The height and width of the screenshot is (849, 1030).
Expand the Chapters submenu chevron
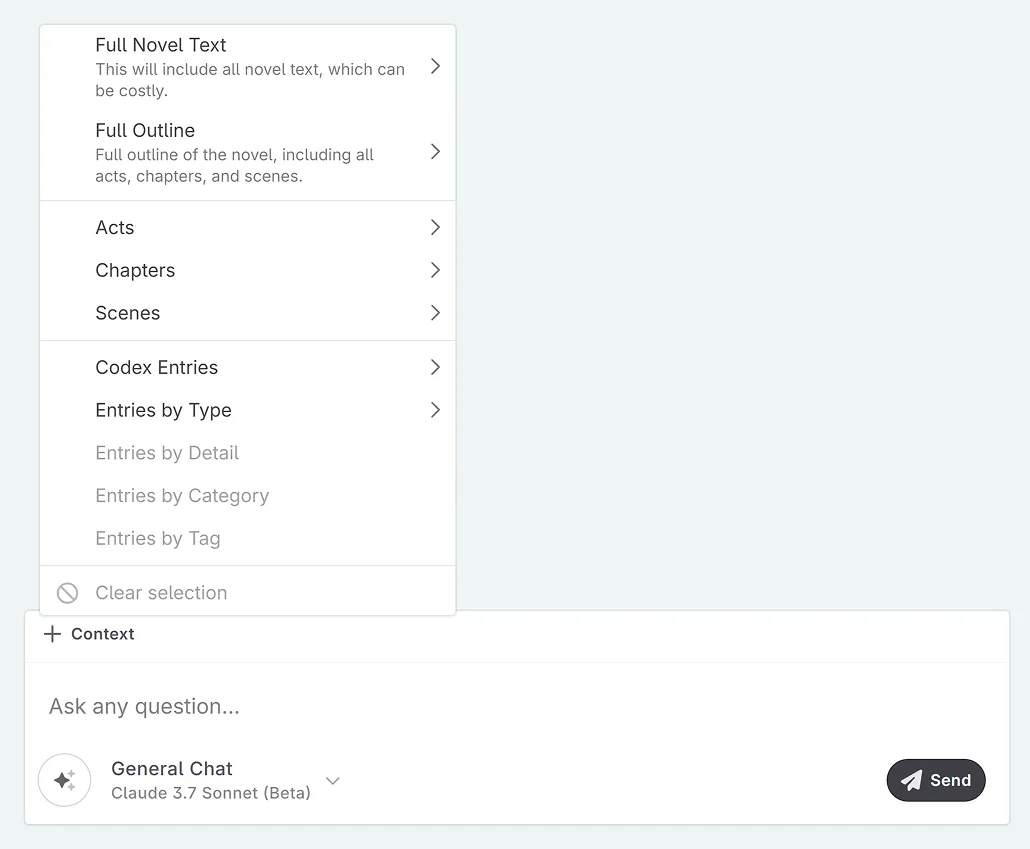(x=435, y=270)
